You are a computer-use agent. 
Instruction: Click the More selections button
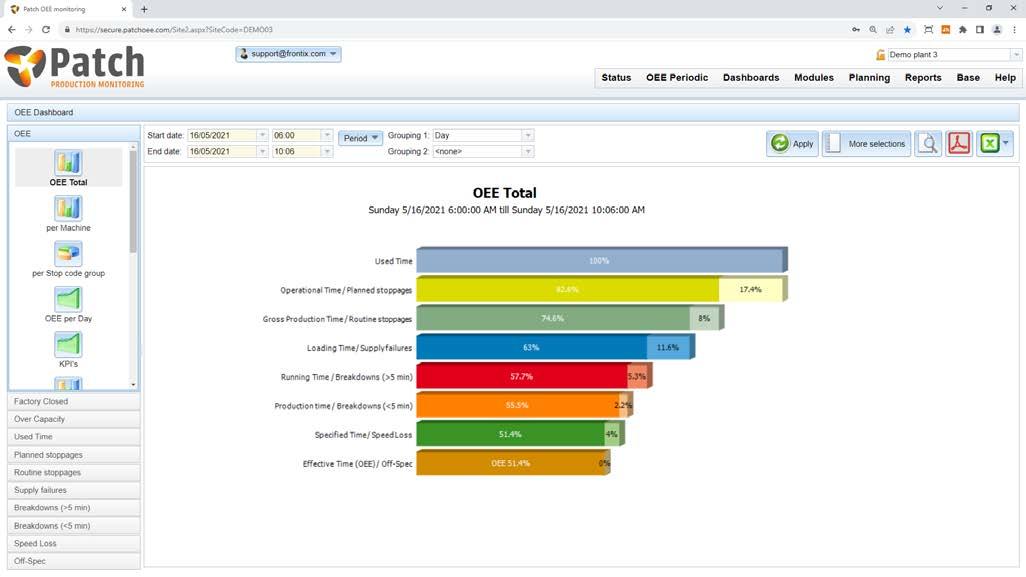[x=866, y=143]
